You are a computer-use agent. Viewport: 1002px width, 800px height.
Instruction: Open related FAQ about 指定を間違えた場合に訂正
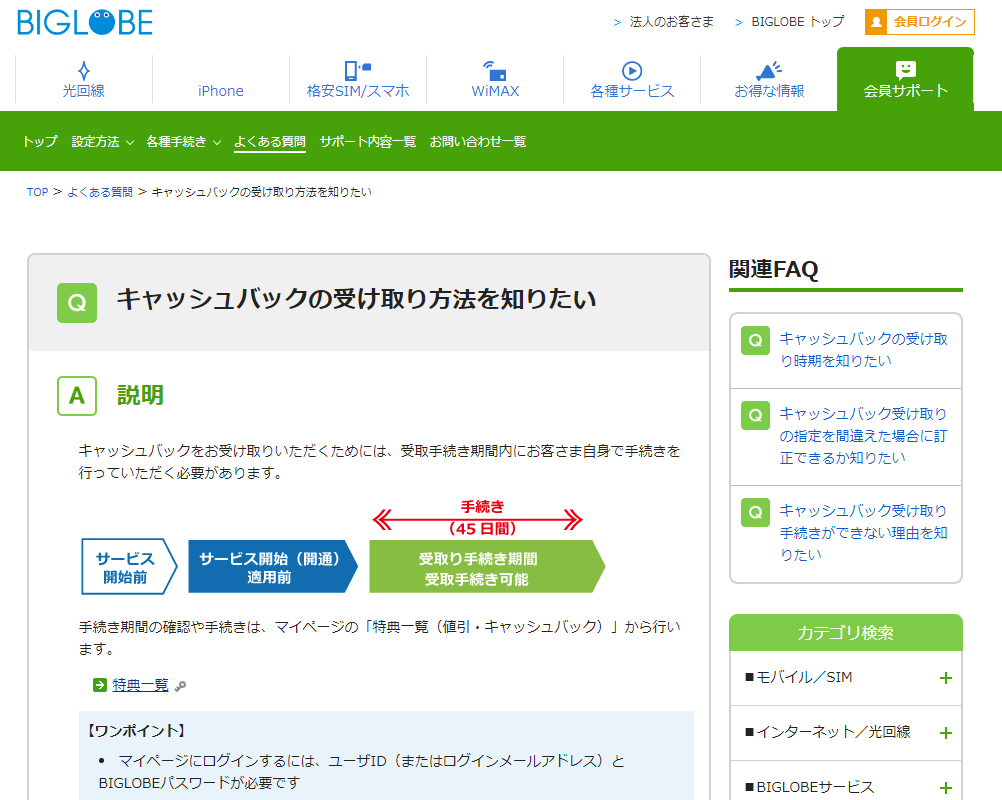(863, 436)
